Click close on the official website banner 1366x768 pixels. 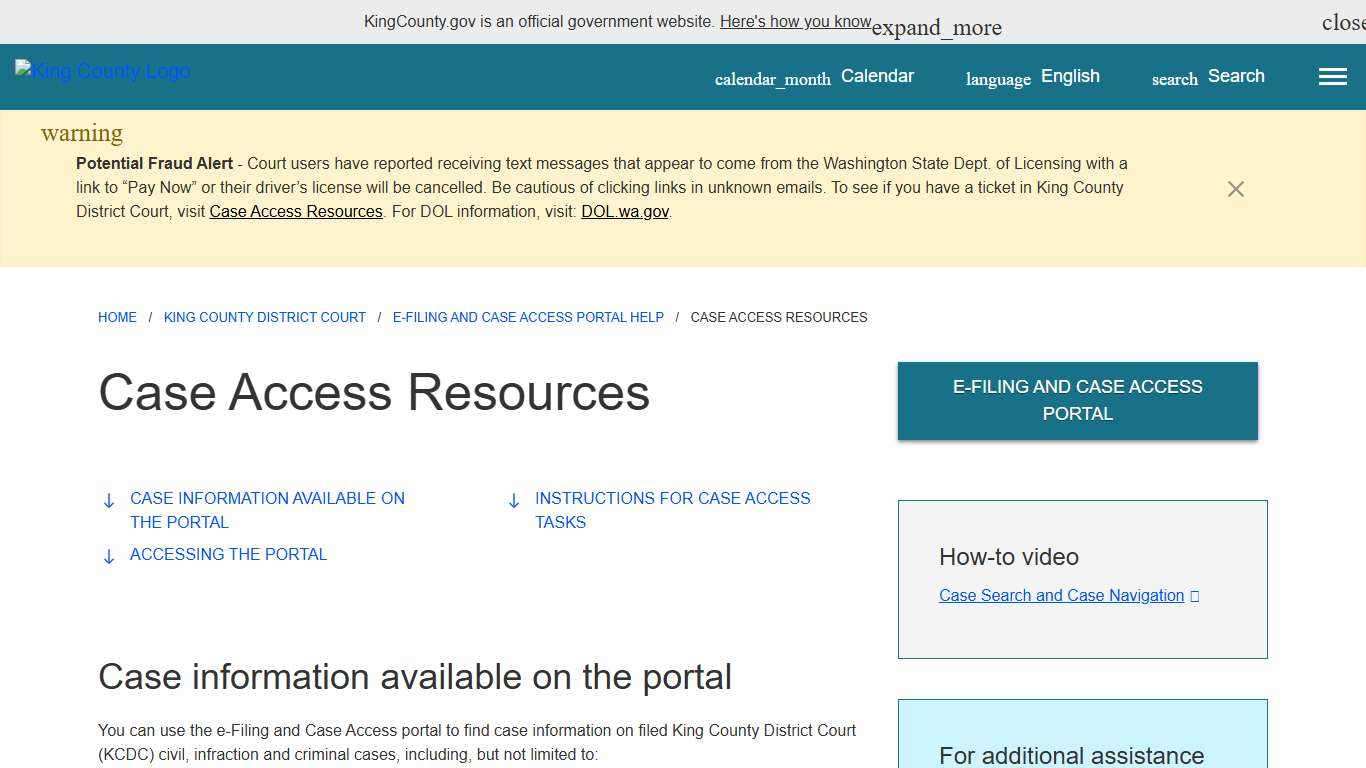coord(1344,21)
